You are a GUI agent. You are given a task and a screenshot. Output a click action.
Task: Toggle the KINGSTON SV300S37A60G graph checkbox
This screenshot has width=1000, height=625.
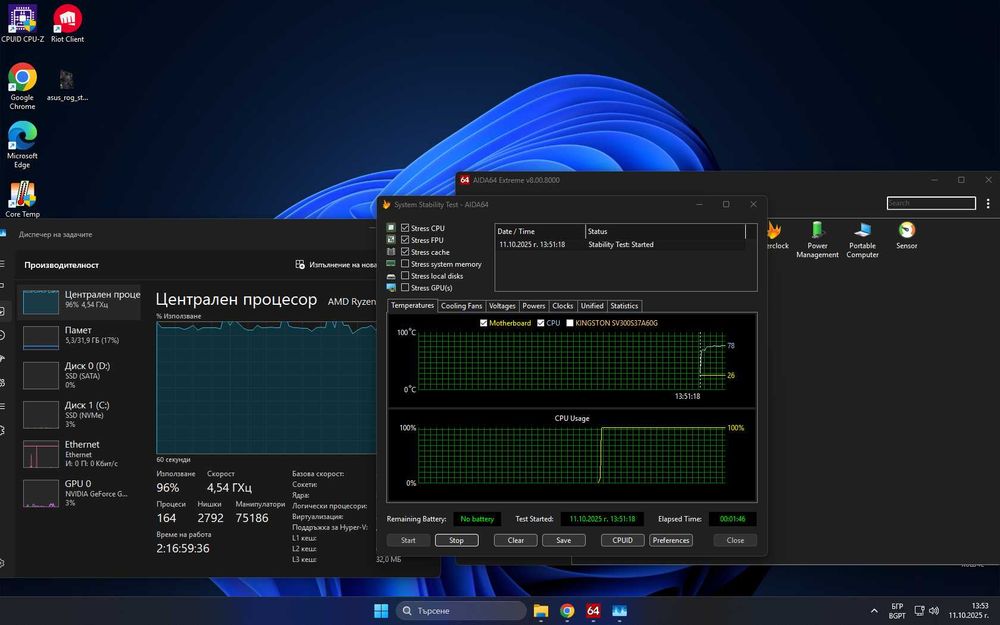(x=571, y=323)
